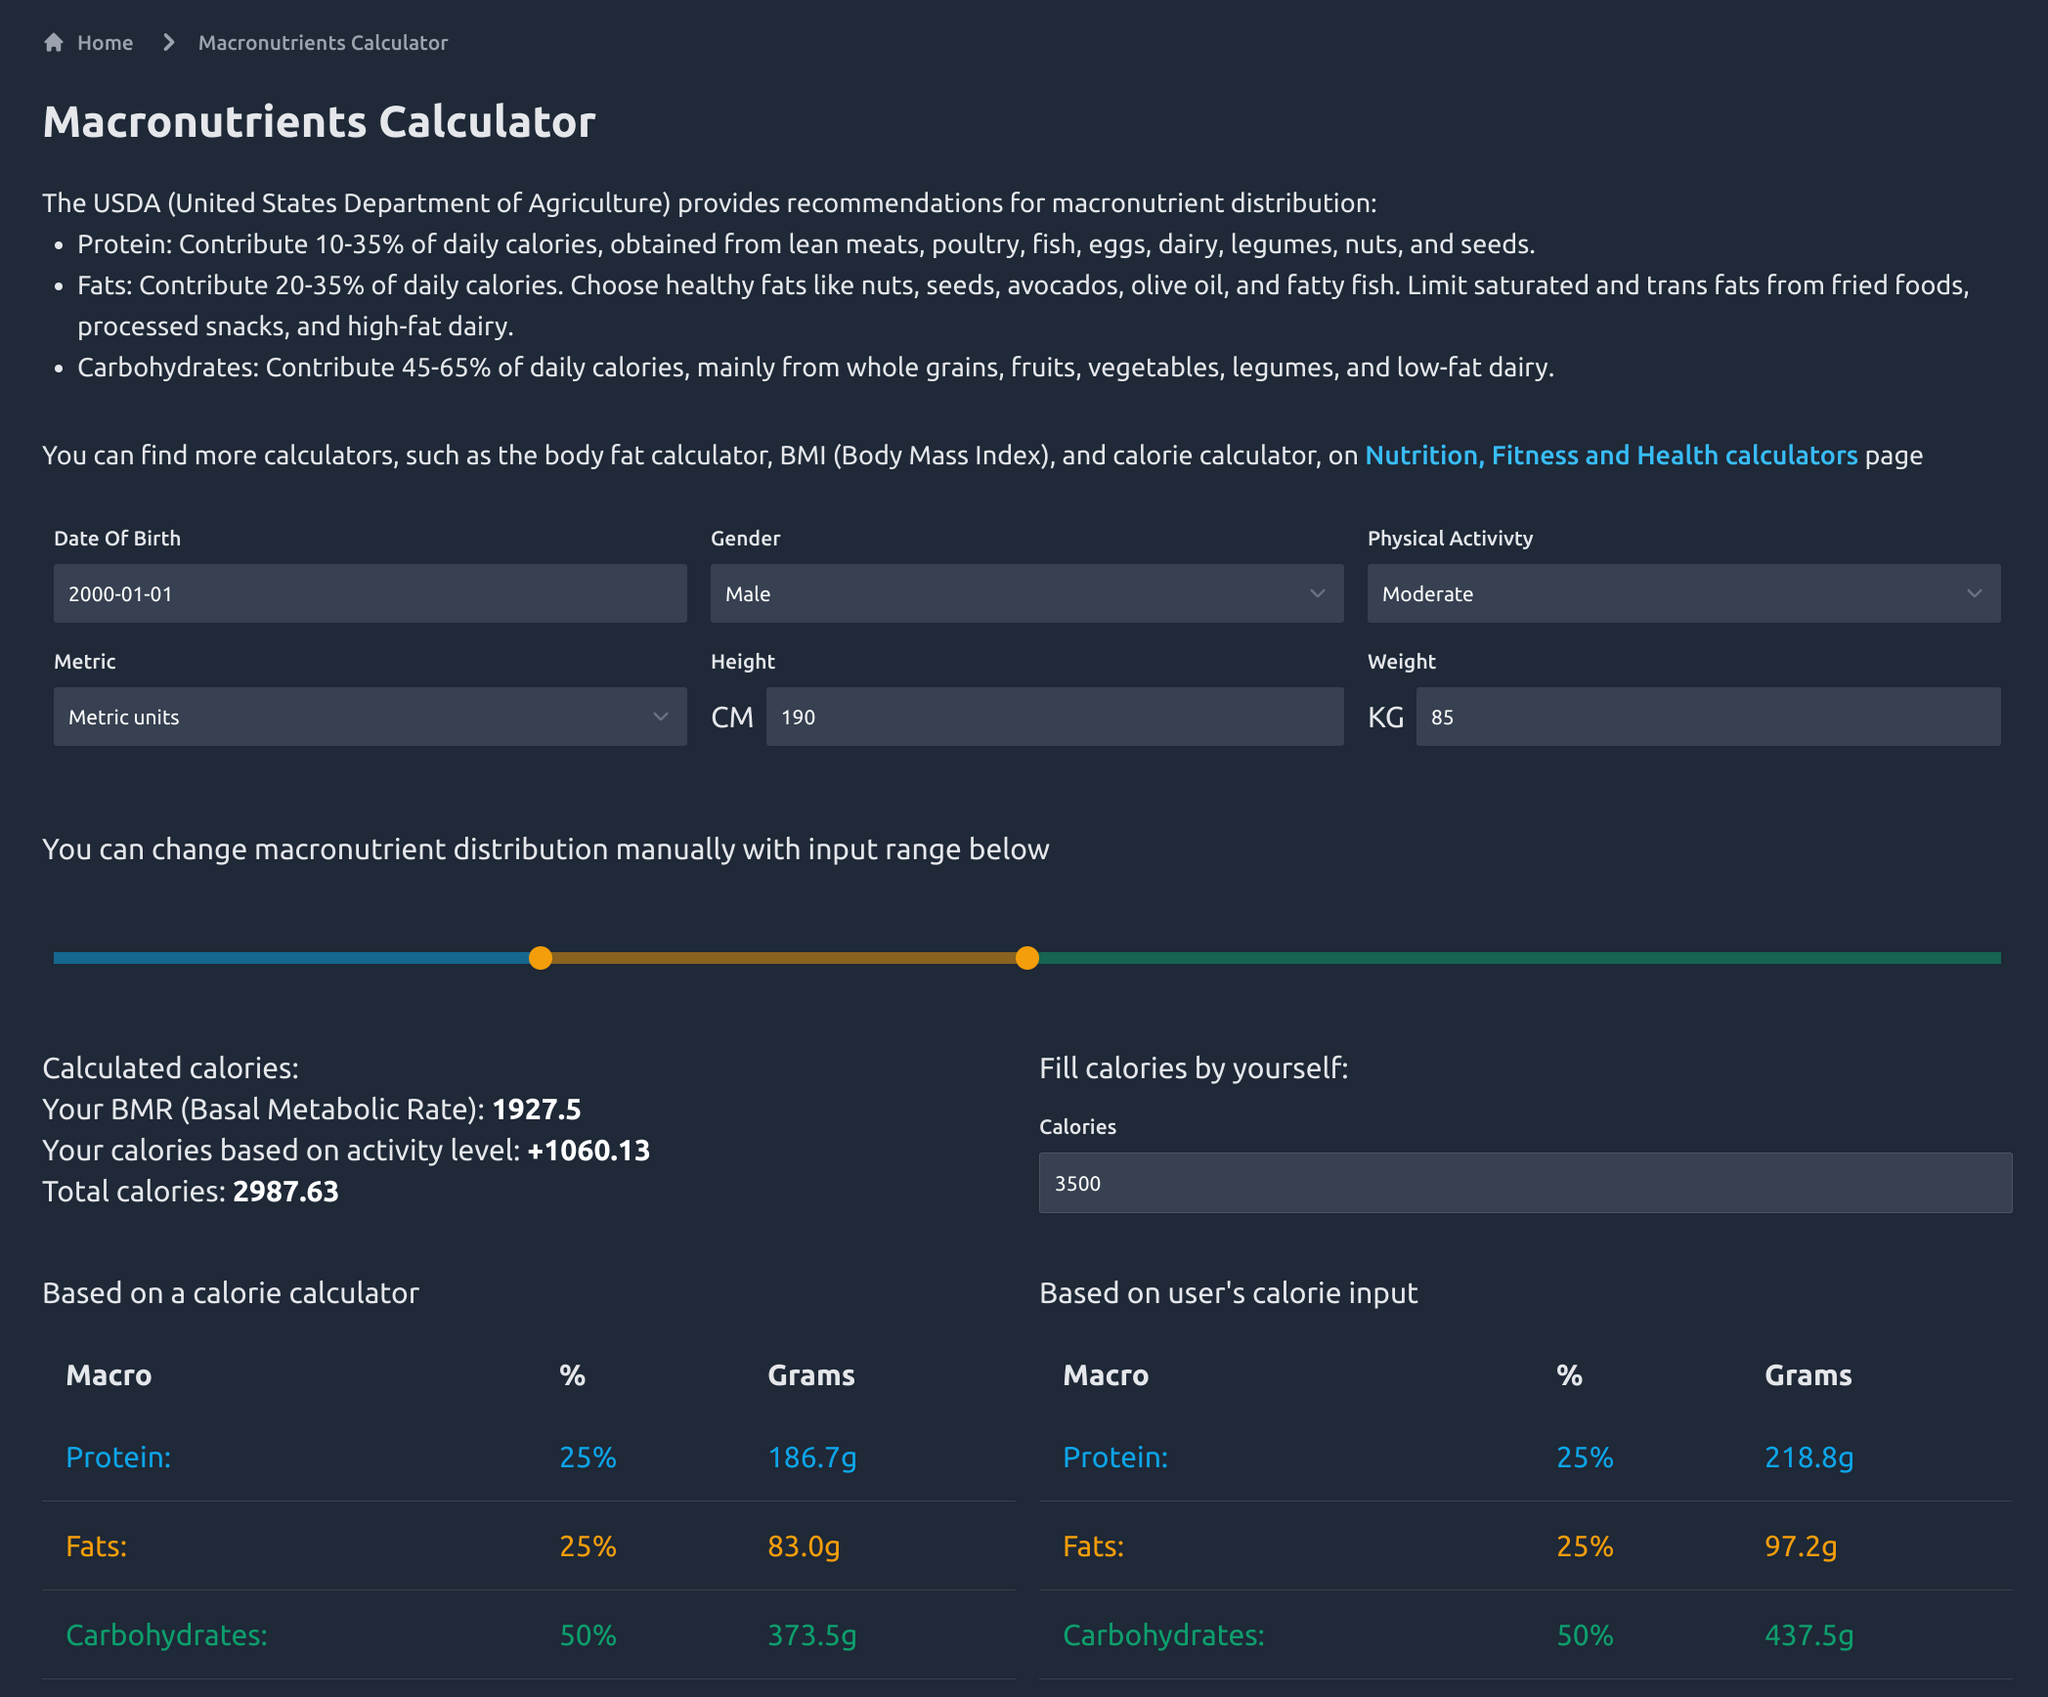Click the activity calories value +1060.13

pos(588,1150)
